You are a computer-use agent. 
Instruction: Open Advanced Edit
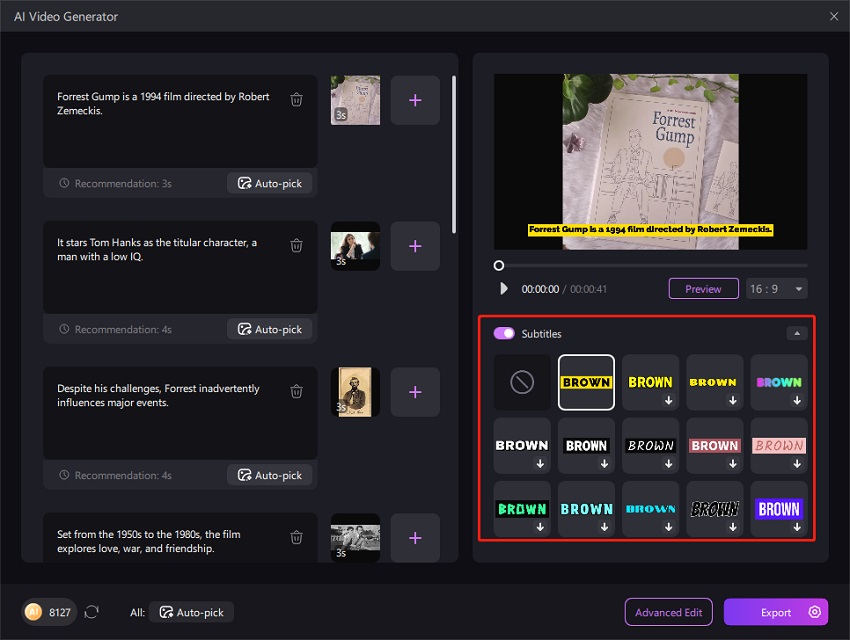tap(669, 612)
